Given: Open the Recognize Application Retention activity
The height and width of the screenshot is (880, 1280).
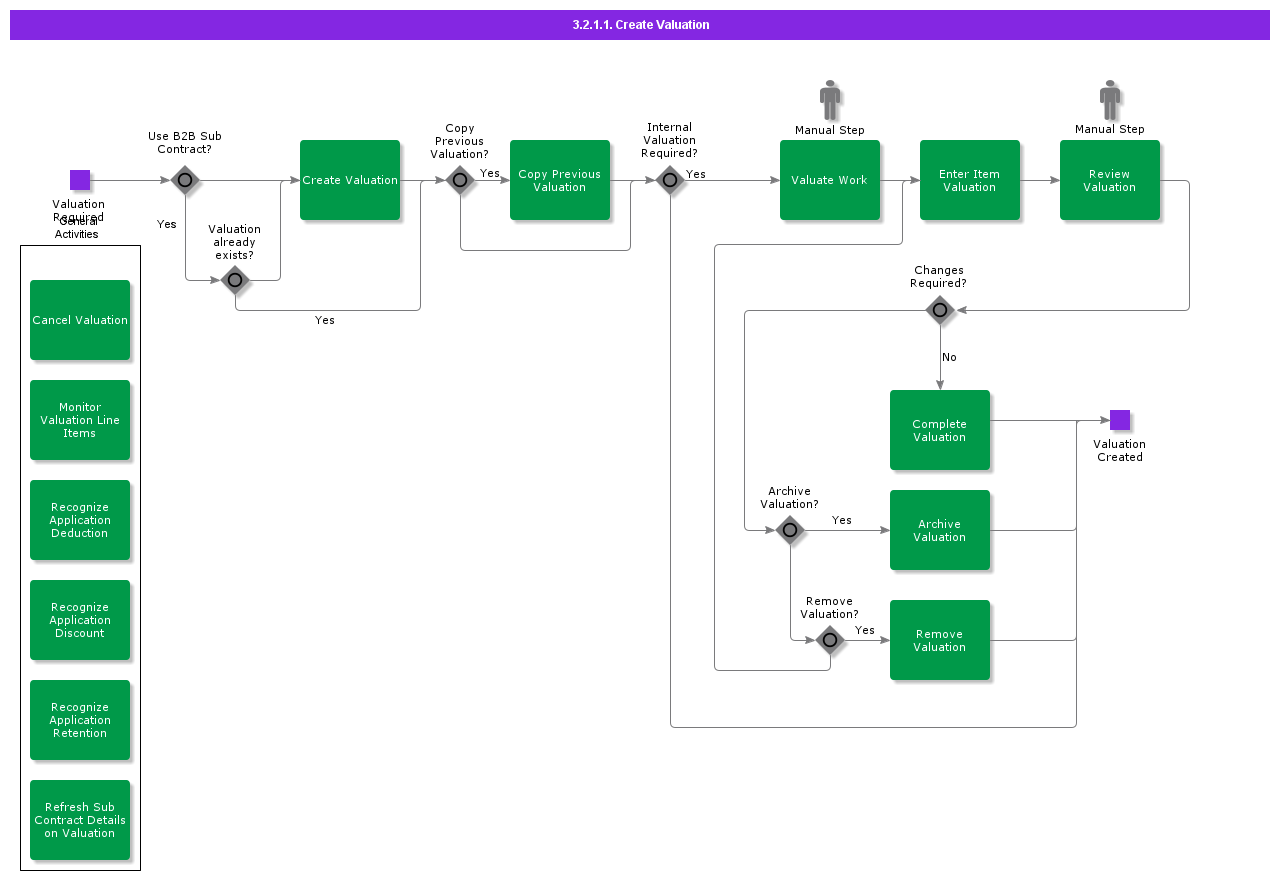Looking at the screenshot, I should [x=80, y=720].
